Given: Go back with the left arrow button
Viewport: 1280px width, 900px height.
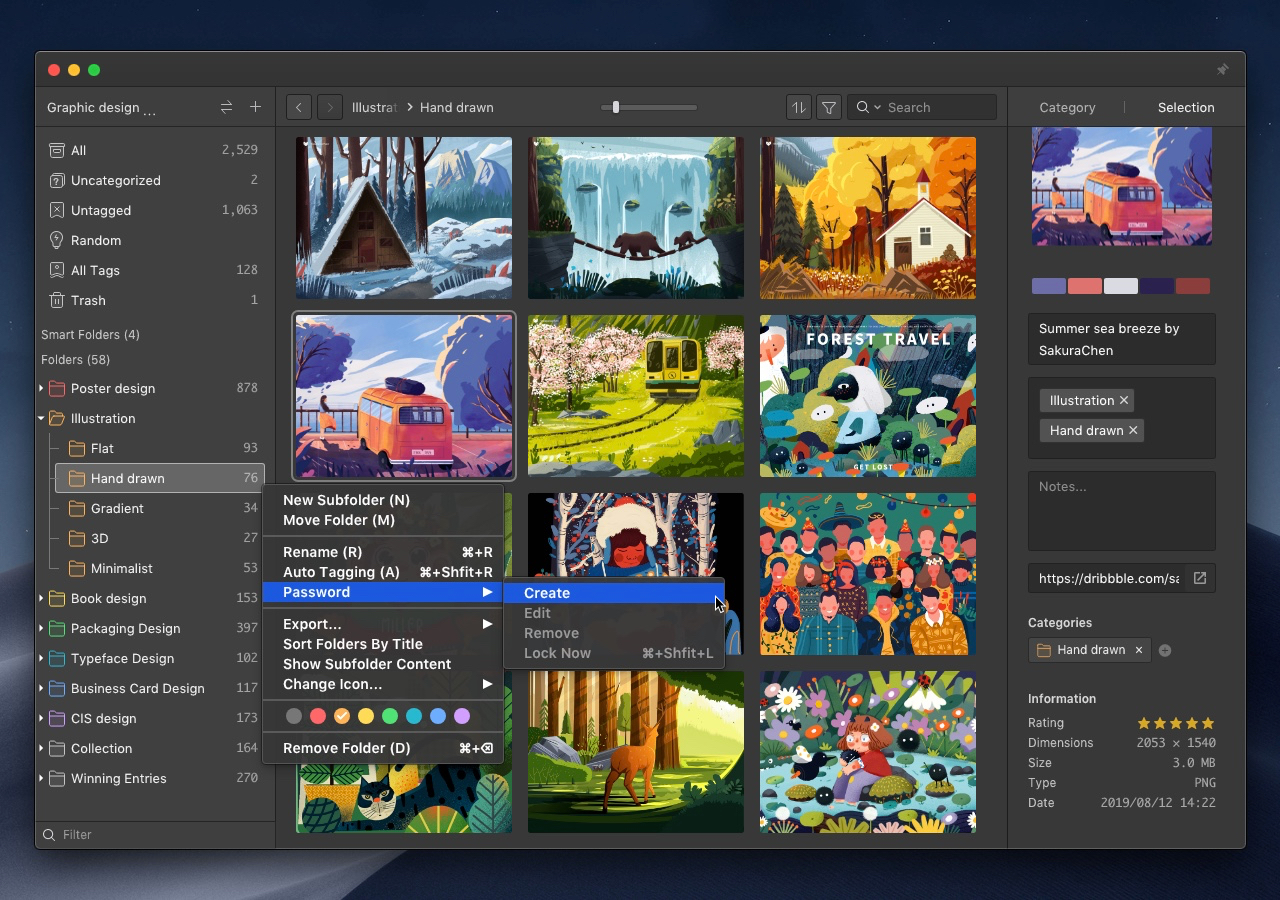Looking at the screenshot, I should [298, 107].
